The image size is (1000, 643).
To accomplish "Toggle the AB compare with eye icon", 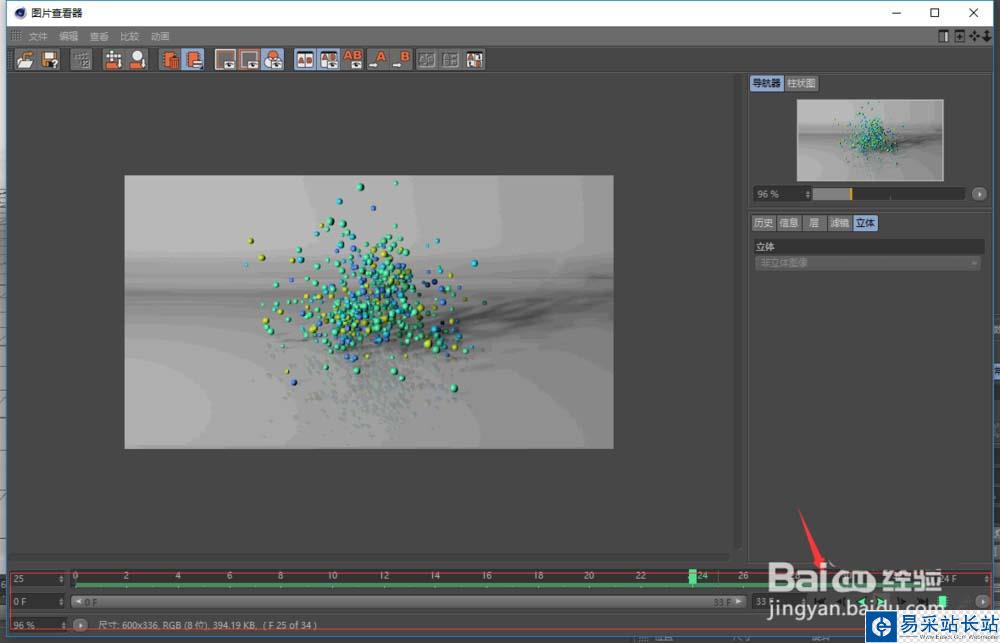I will [x=329, y=60].
